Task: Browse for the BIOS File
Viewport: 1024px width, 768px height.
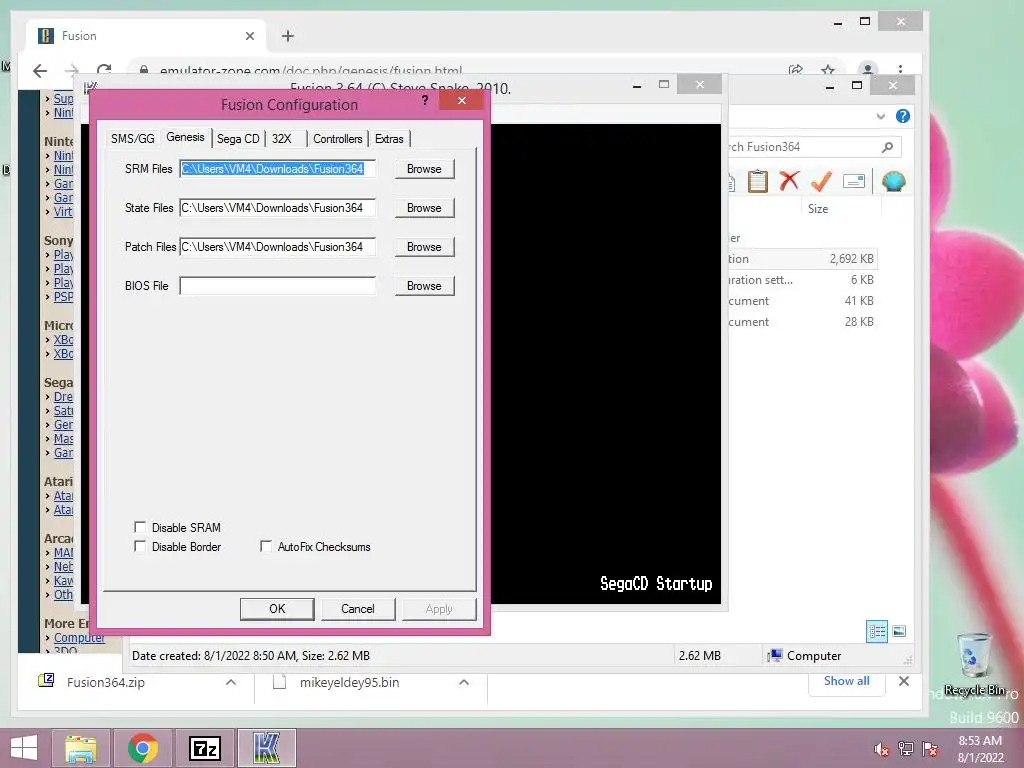Action: (424, 286)
